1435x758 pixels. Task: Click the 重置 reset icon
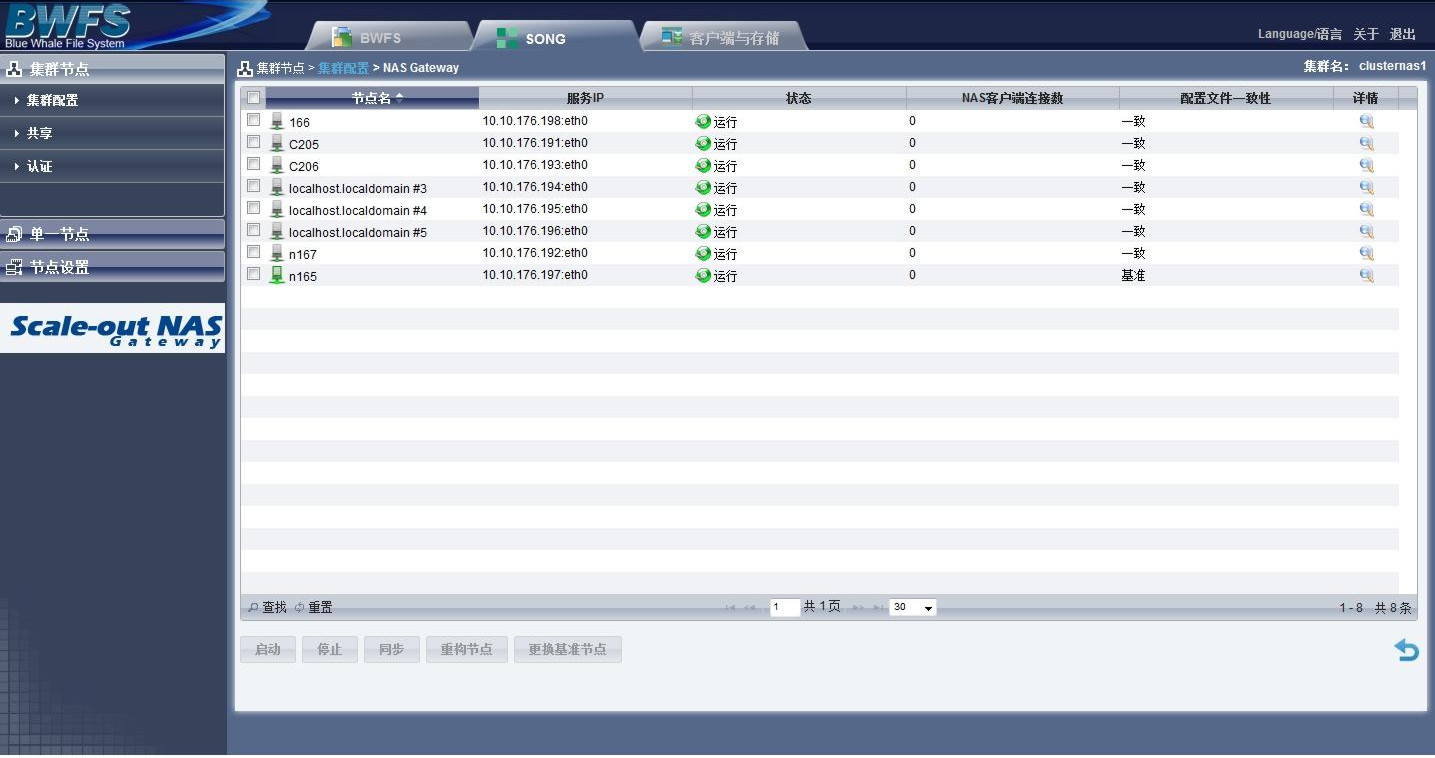[299, 607]
